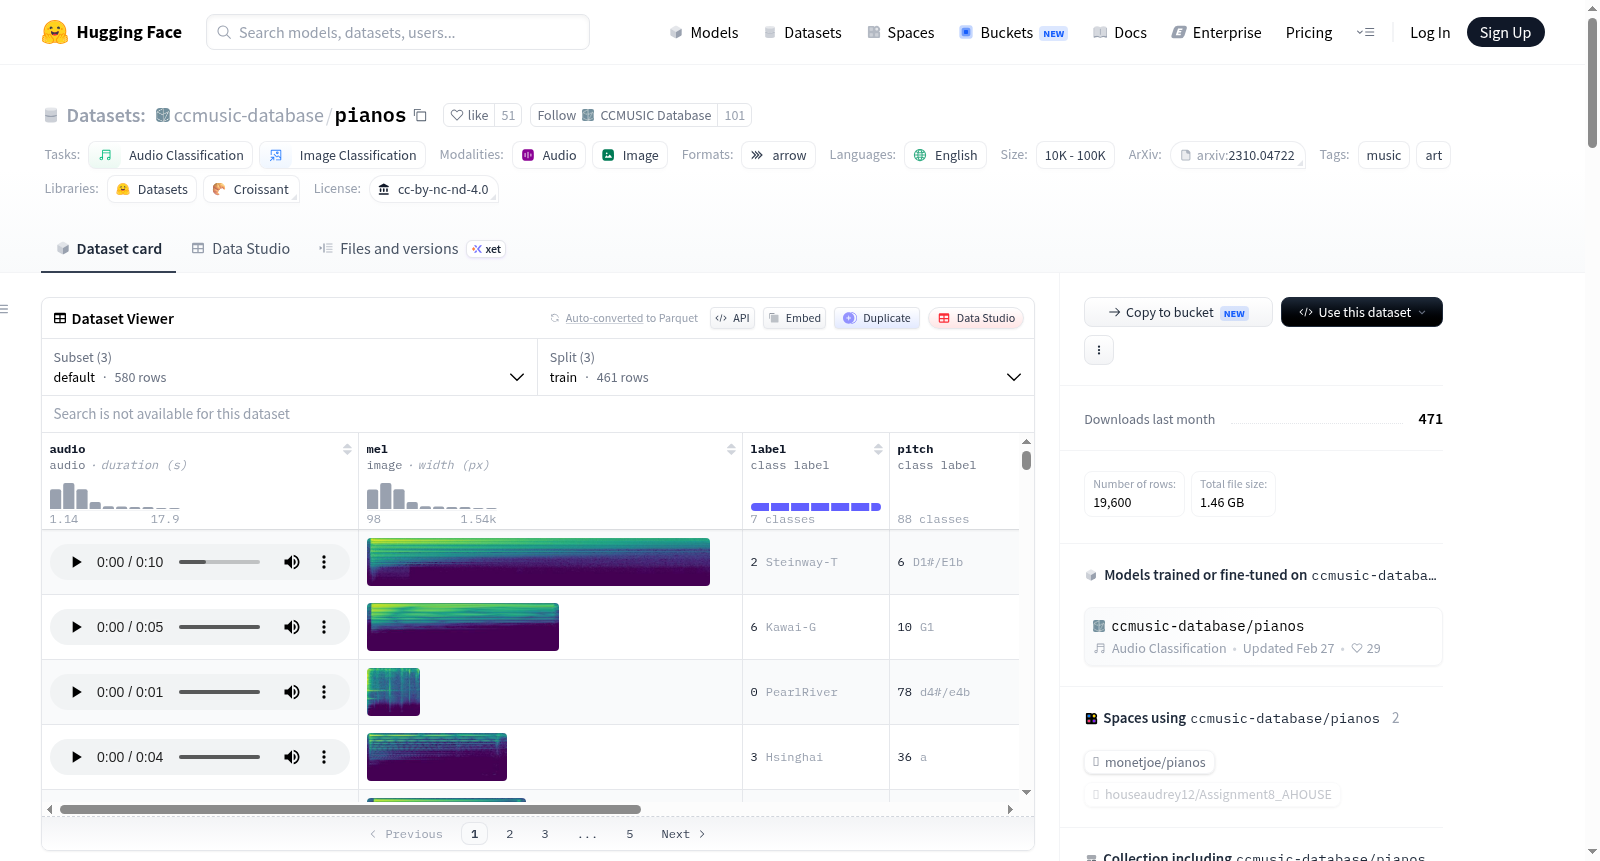Viewport: 1600px width, 861px height.
Task: Open audio options menu in Steinway-T row
Action: [x=324, y=562]
